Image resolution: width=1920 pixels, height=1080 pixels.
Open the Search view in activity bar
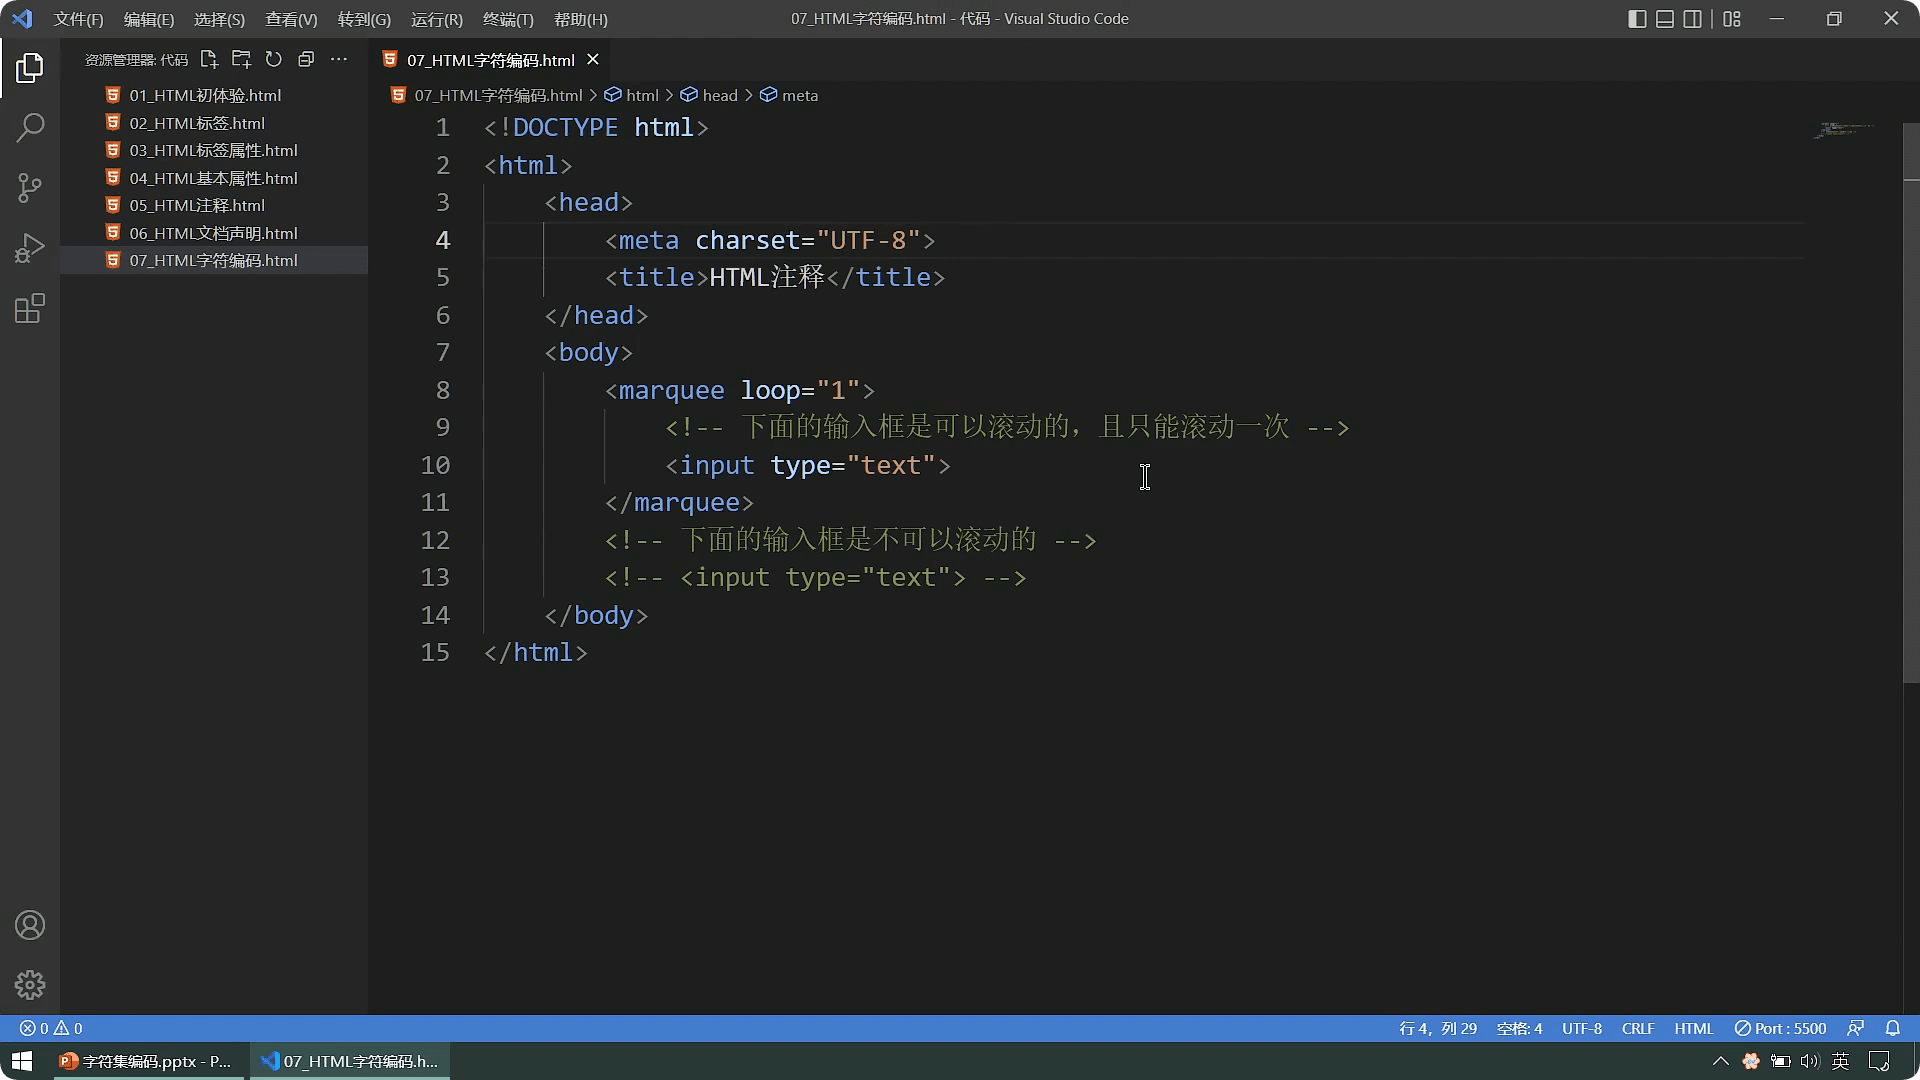tap(30, 128)
